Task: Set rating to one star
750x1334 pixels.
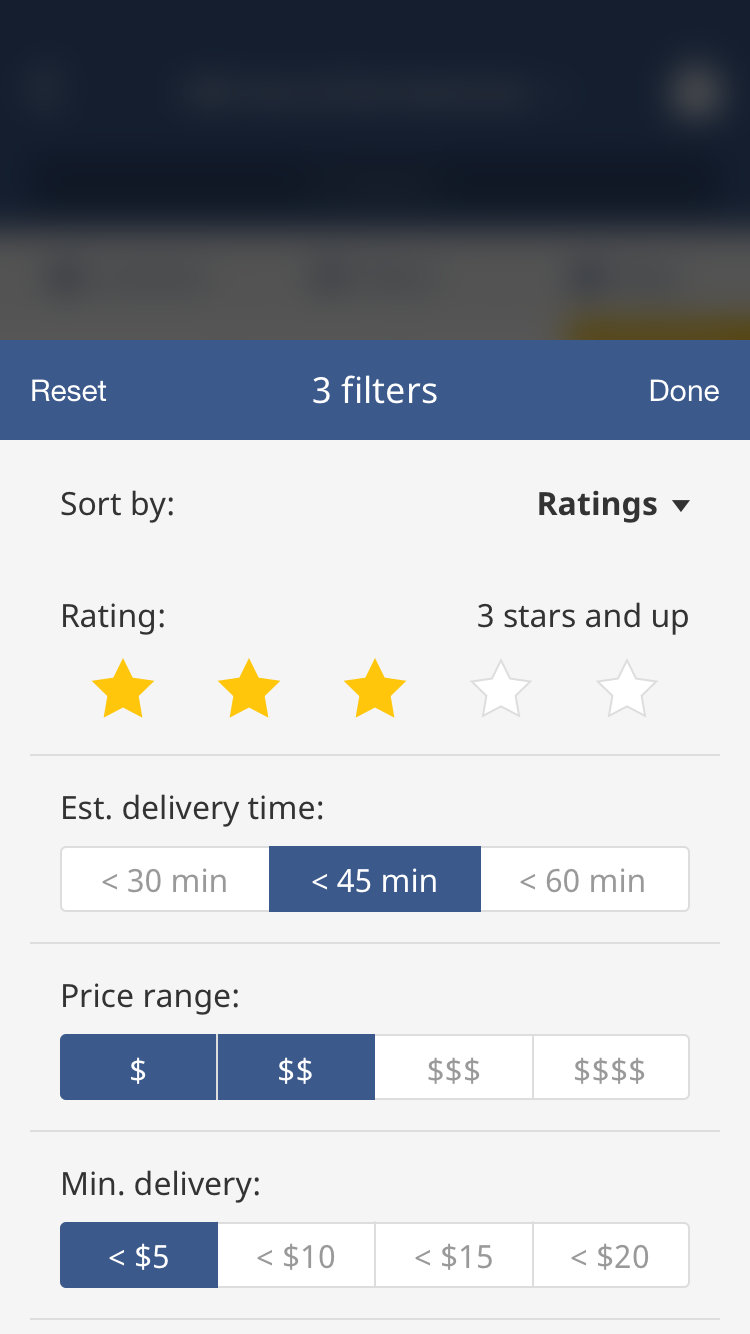Action: (122, 689)
